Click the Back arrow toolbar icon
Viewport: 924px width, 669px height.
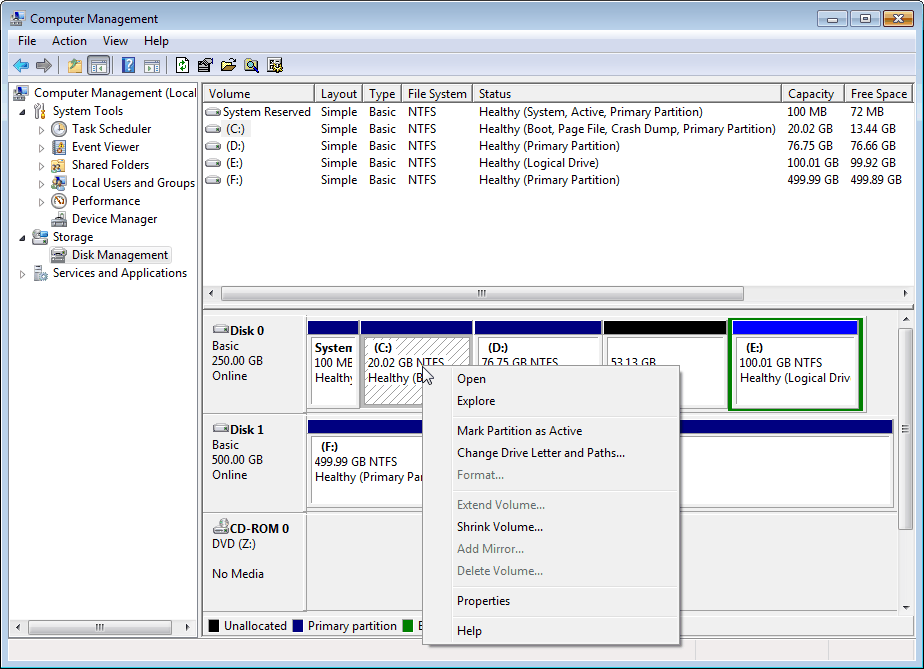pos(21,65)
